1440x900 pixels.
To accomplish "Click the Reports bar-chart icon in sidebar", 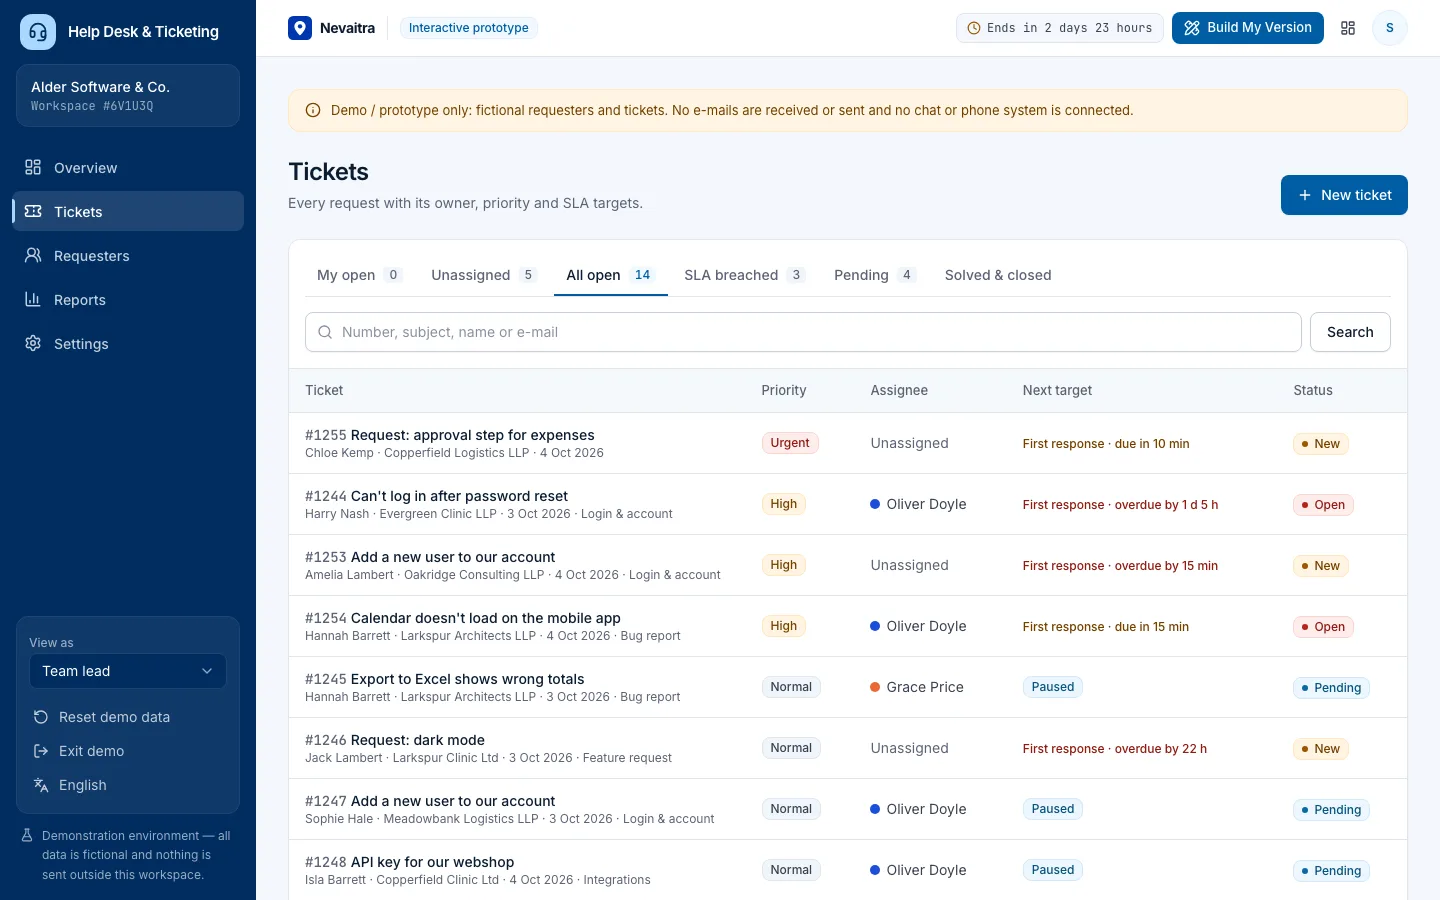I will pos(33,299).
